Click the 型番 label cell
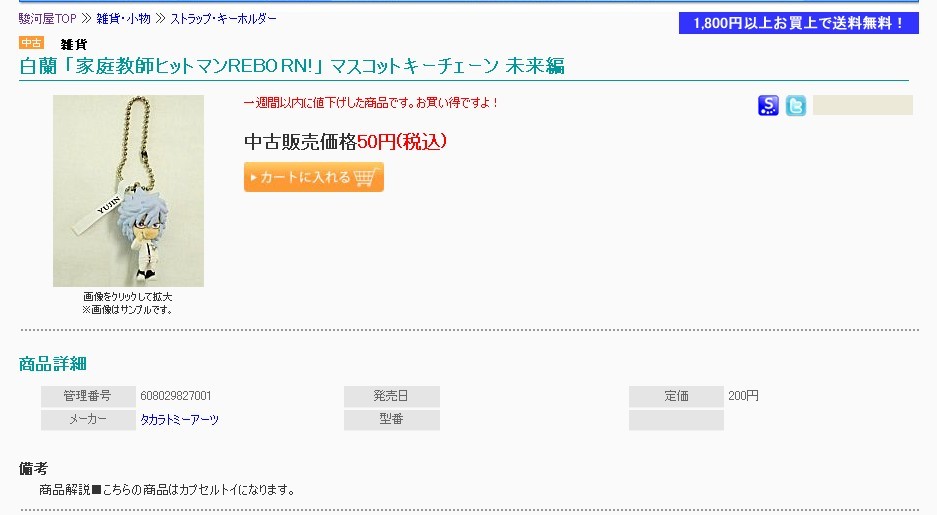Screen dimensions: 937x515 391,419
